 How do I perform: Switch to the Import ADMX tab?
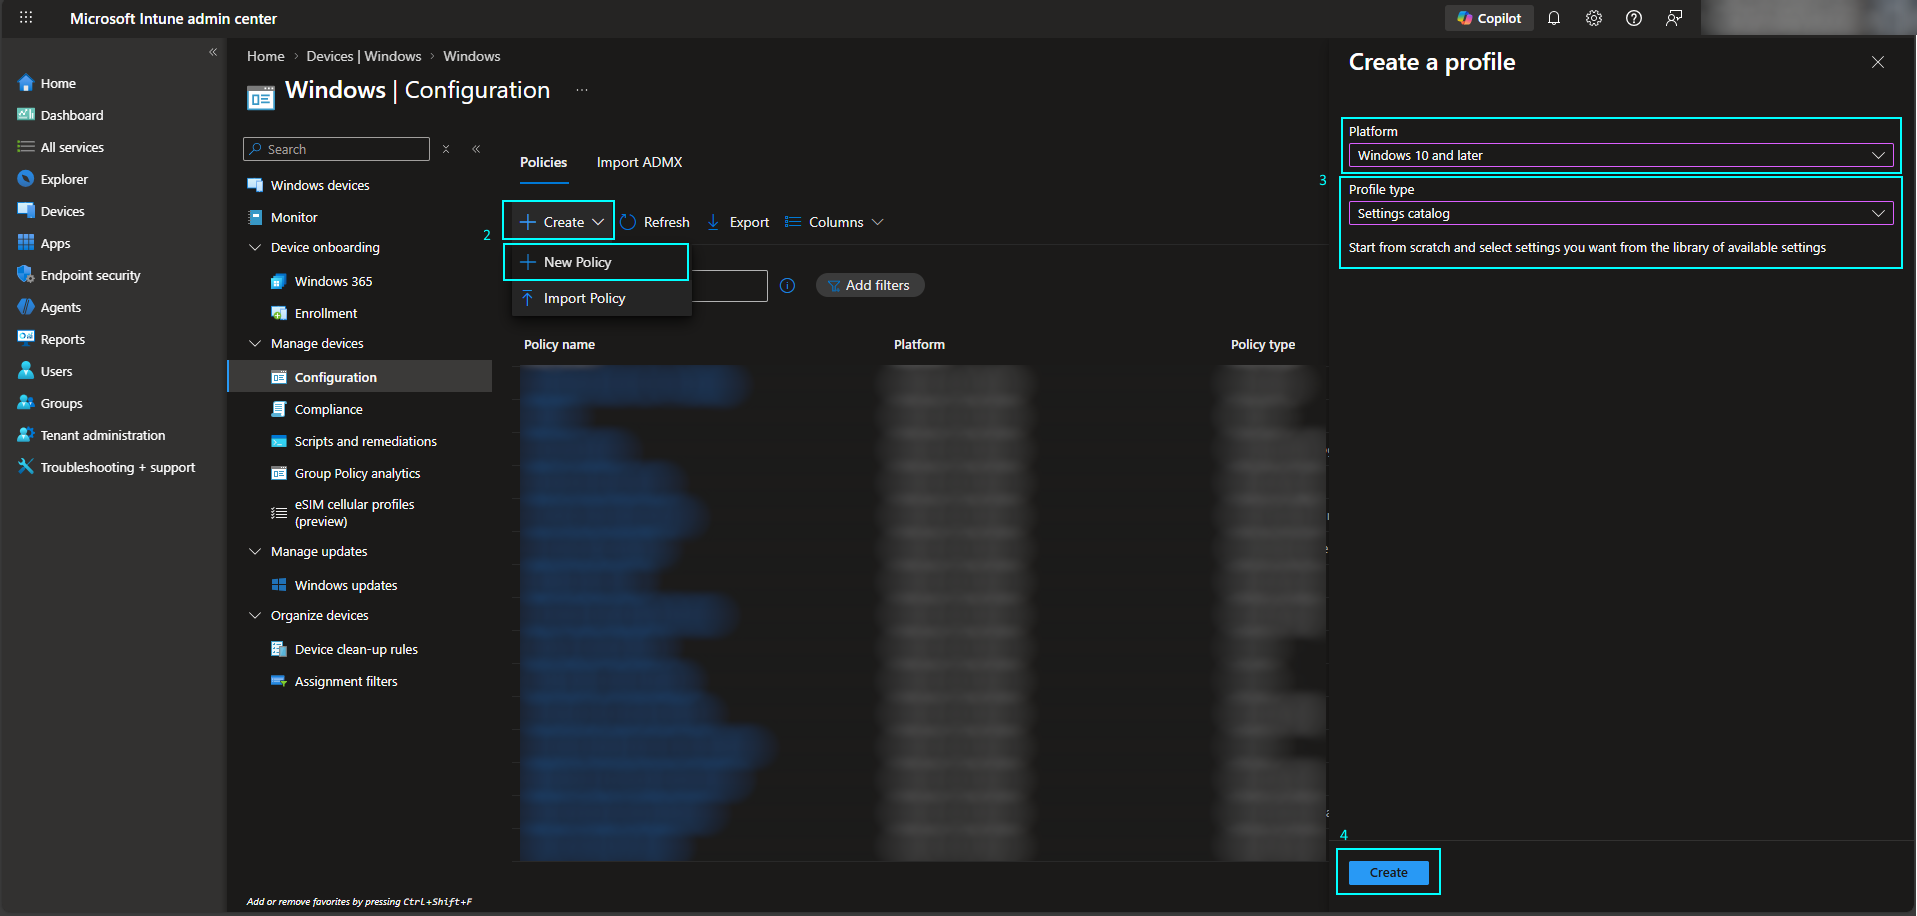tap(640, 162)
